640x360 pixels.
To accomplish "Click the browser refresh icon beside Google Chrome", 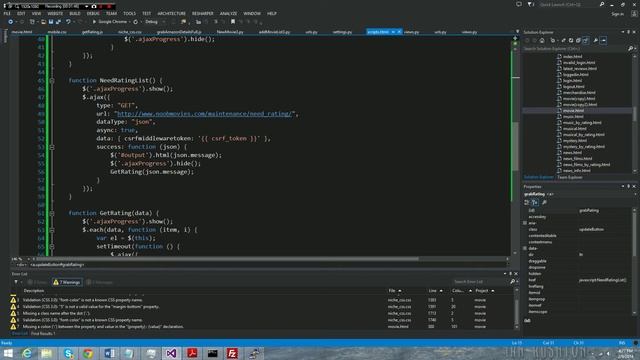I will click(136, 22).
